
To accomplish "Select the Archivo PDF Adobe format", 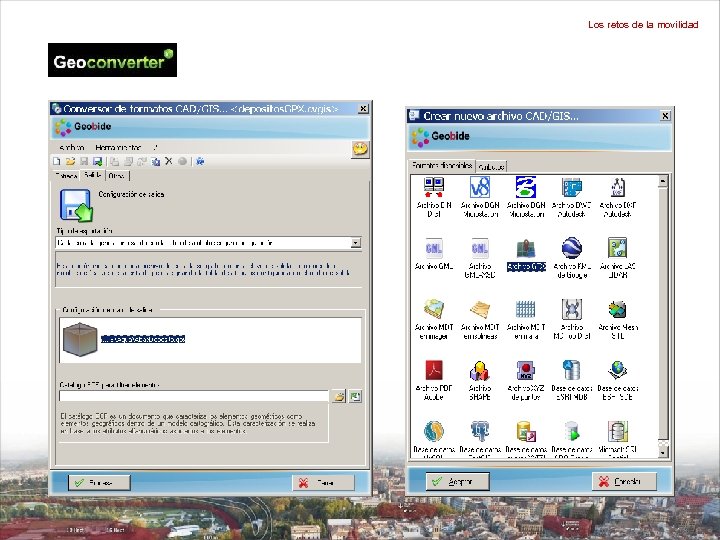I will [433, 371].
